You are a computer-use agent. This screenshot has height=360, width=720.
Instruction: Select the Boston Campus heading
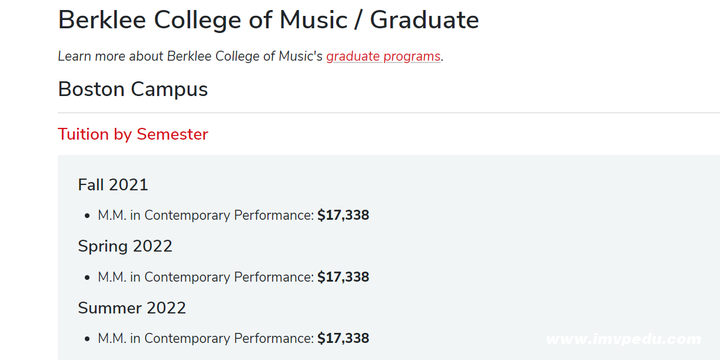[133, 89]
